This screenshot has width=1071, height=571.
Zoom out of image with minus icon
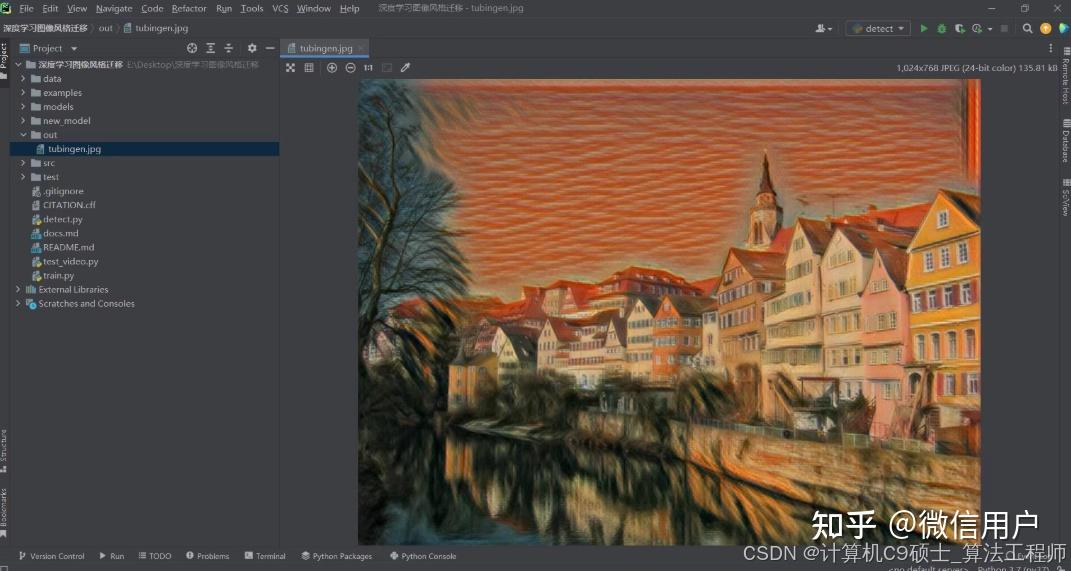coord(350,68)
